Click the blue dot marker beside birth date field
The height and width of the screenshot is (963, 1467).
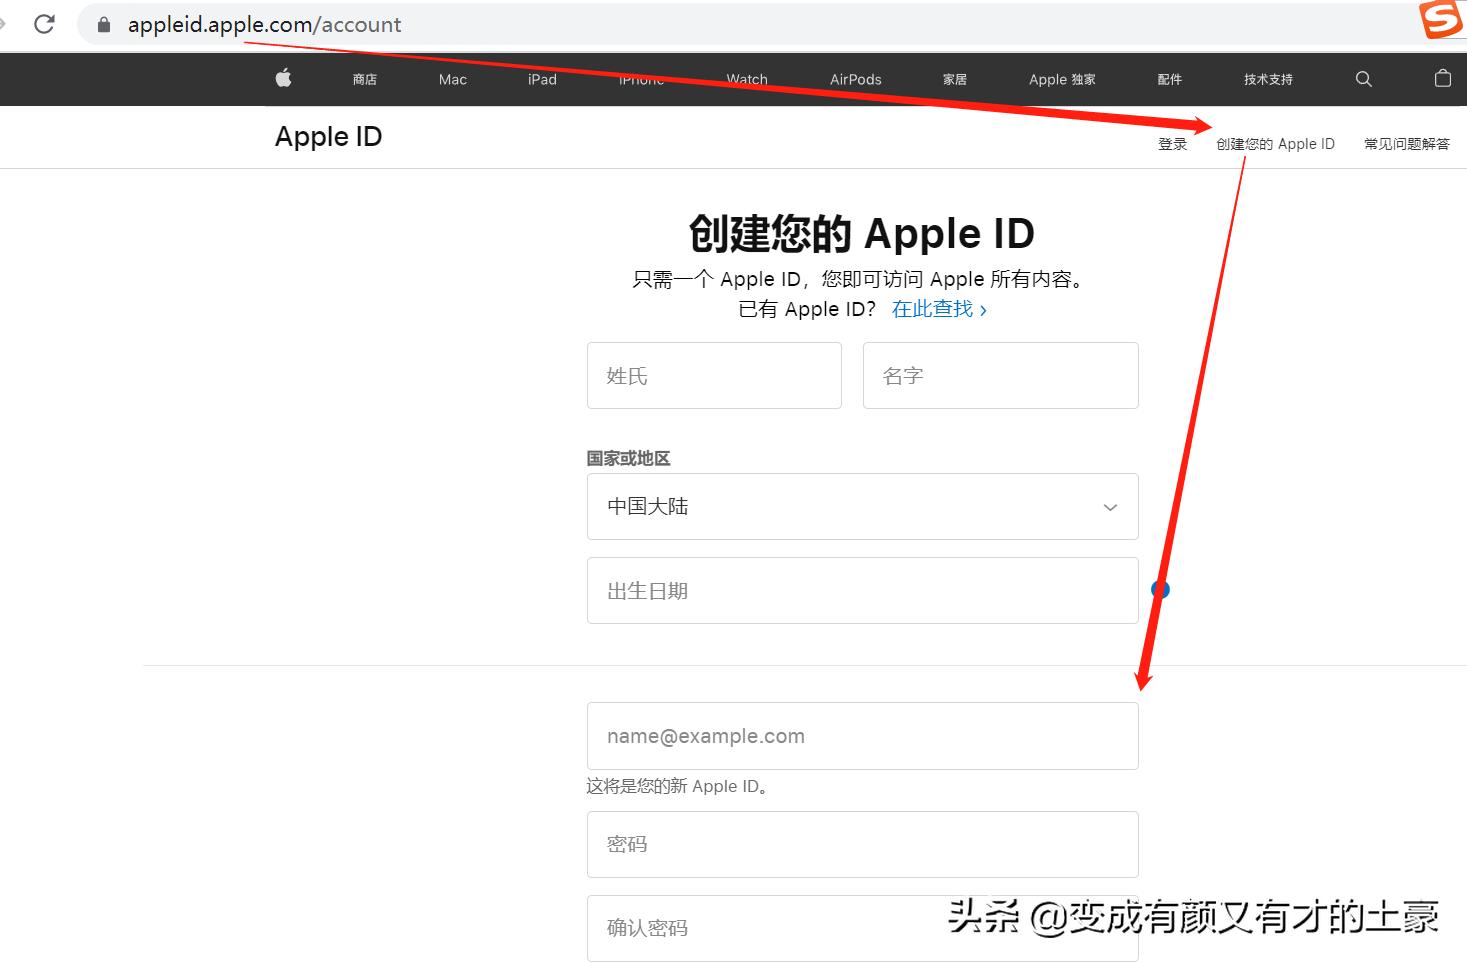point(1159,589)
